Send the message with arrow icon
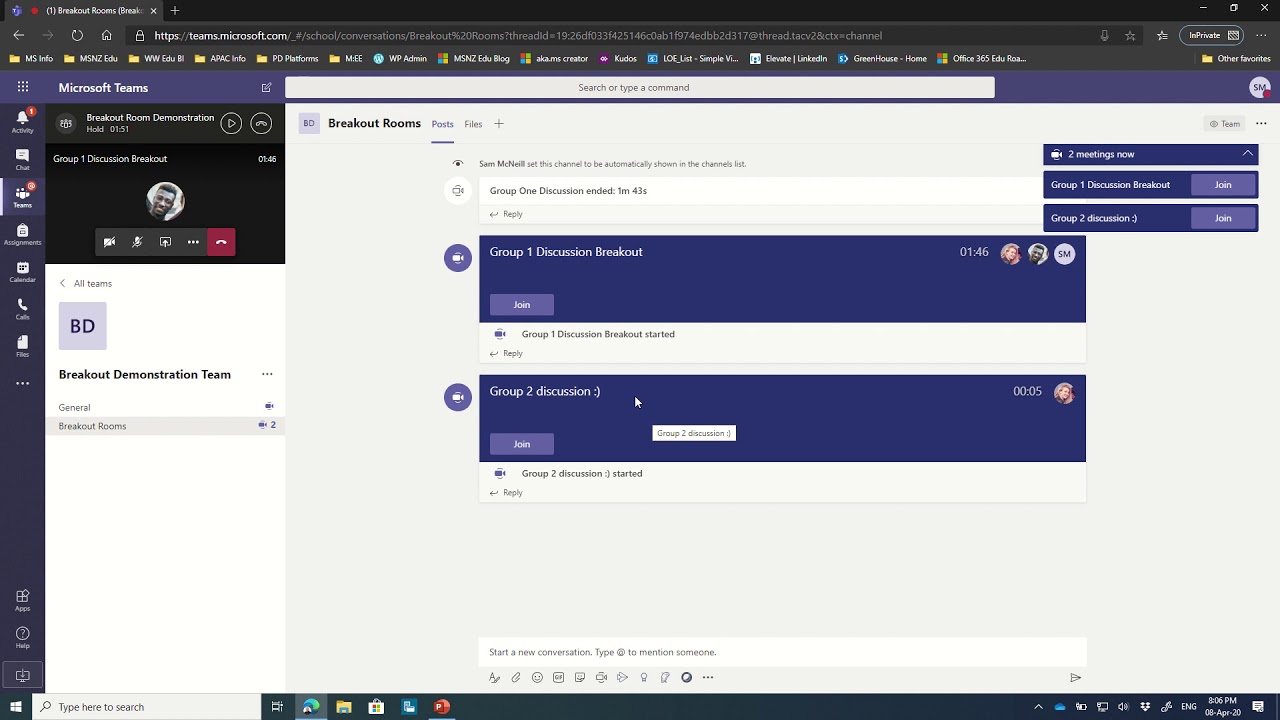The image size is (1280, 720). pos(1075,678)
